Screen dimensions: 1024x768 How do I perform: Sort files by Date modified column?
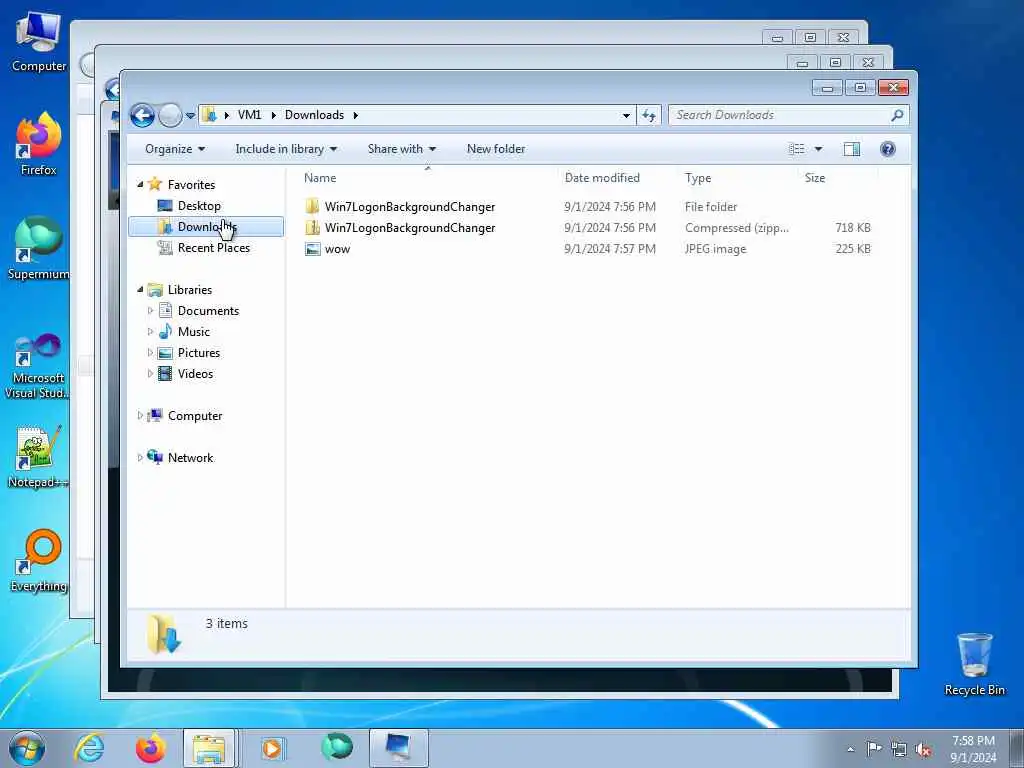[x=602, y=178]
